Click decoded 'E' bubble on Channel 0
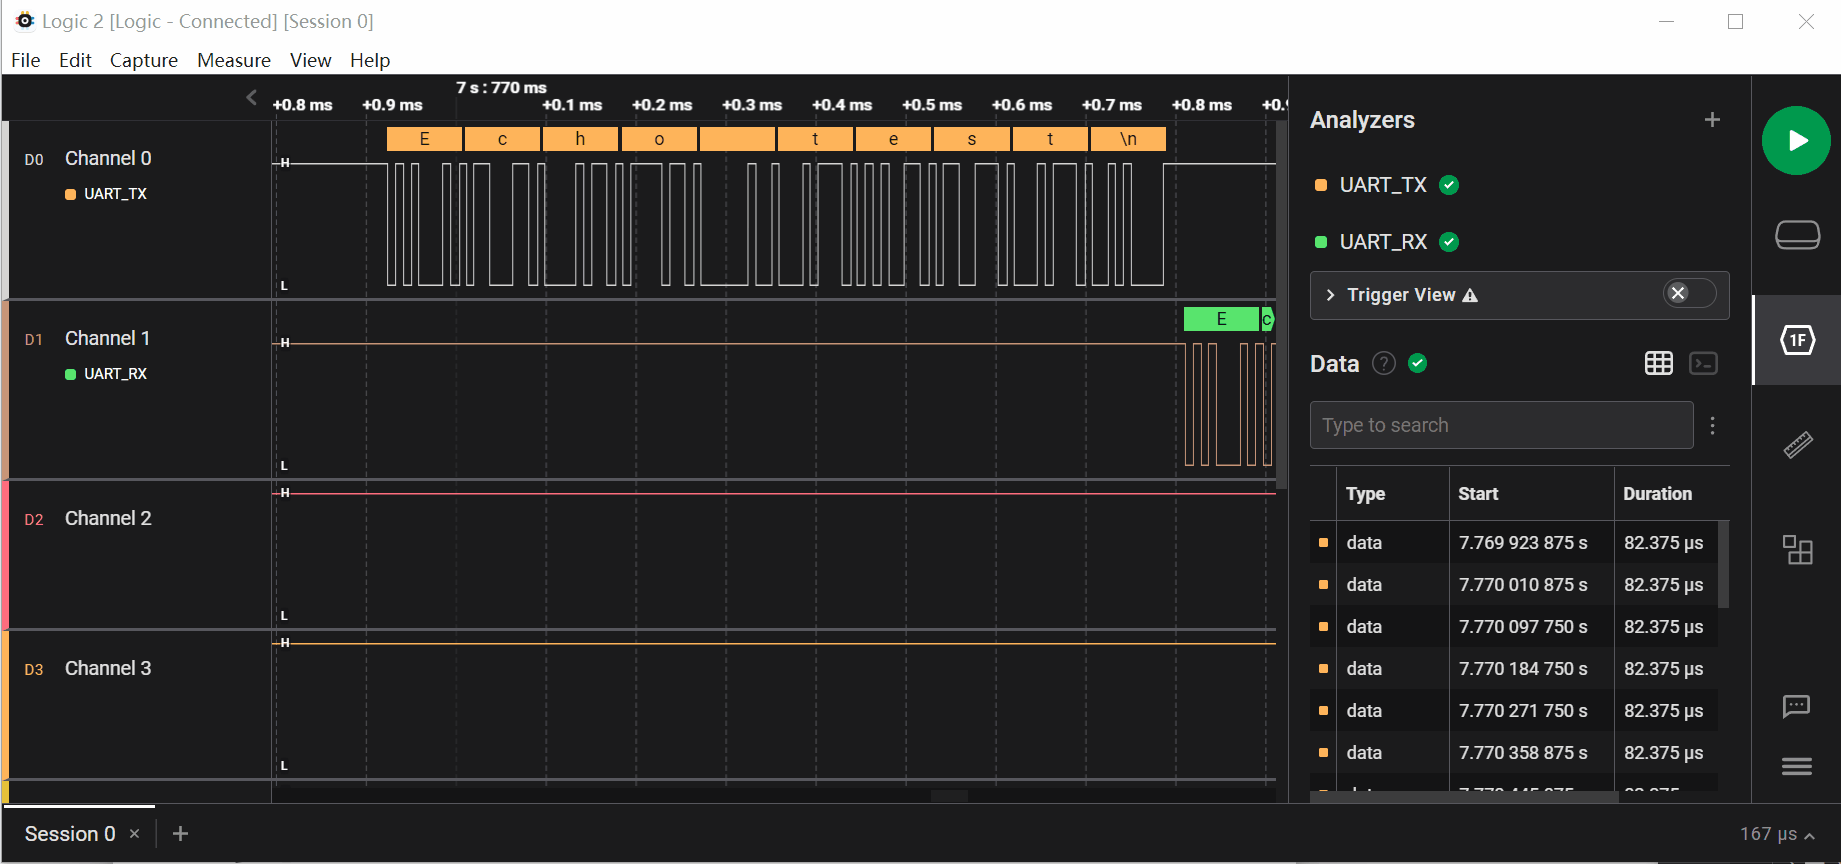This screenshot has height=864, width=1841. [x=424, y=139]
